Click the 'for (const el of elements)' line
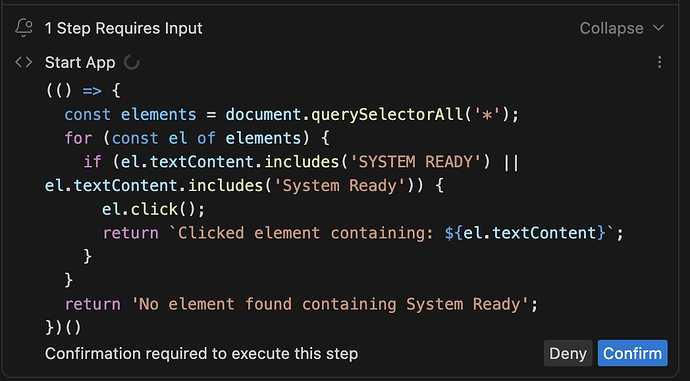The width and height of the screenshot is (690, 381). point(197,139)
